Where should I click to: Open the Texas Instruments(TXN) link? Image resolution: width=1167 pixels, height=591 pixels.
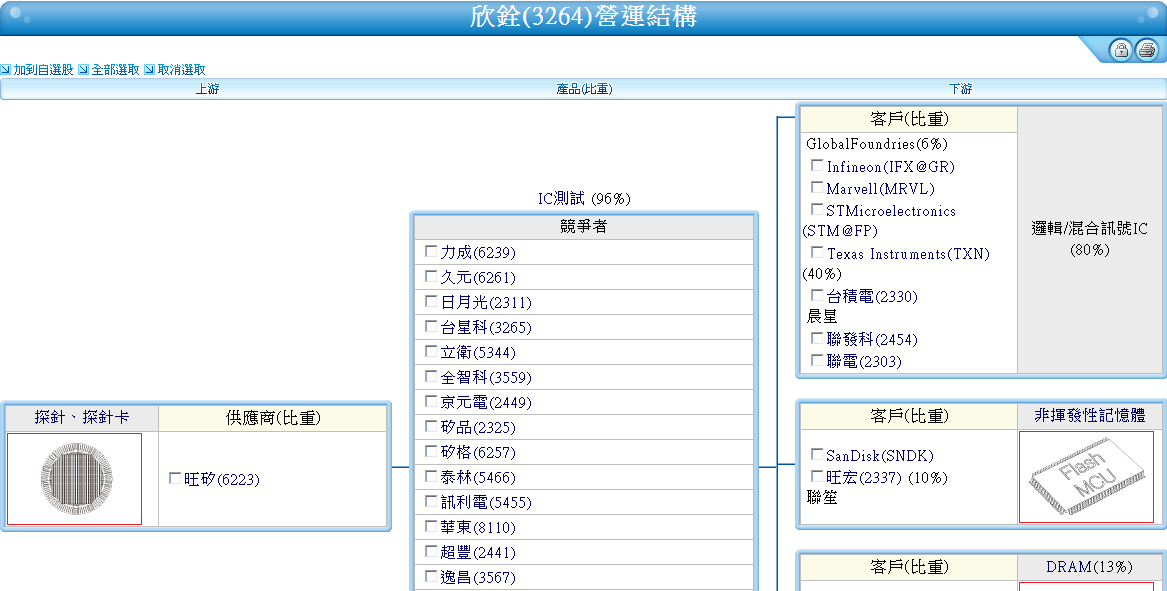[908, 254]
